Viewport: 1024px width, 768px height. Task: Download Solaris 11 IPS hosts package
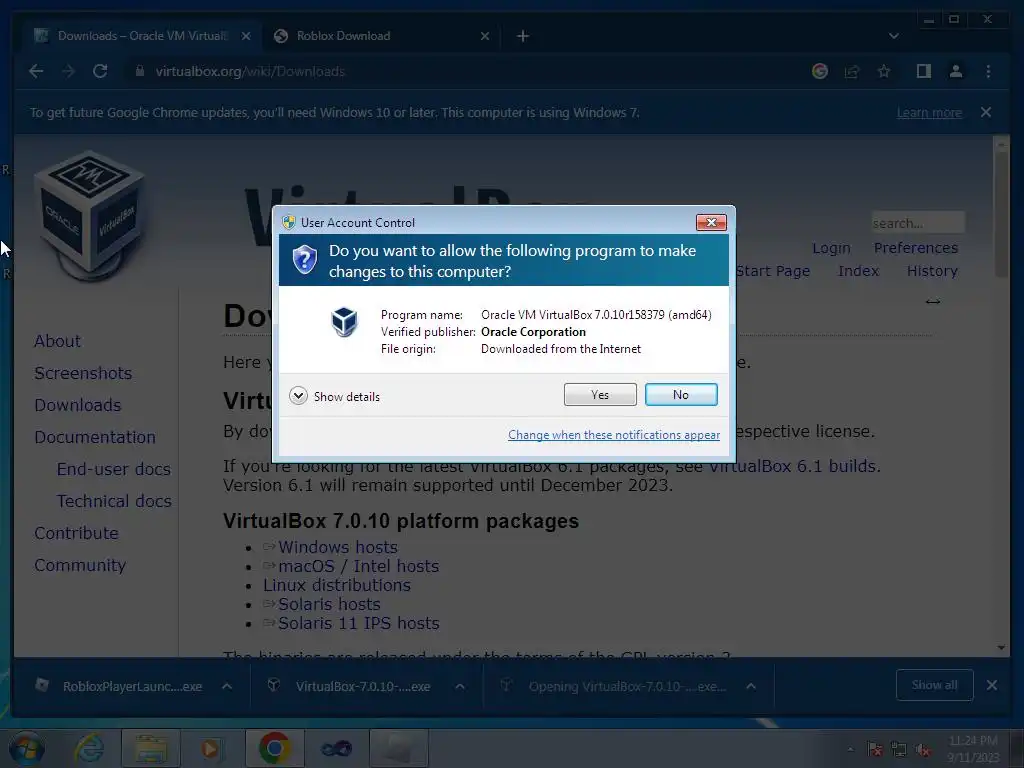tap(359, 623)
